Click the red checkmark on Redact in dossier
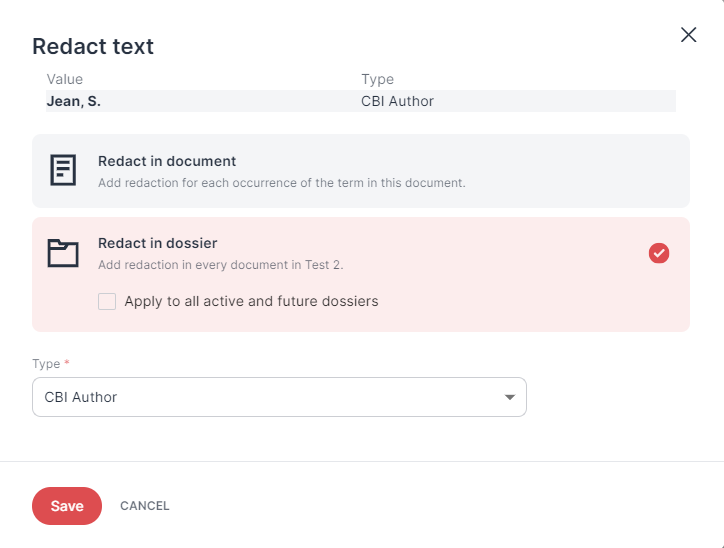 click(x=659, y=253)
